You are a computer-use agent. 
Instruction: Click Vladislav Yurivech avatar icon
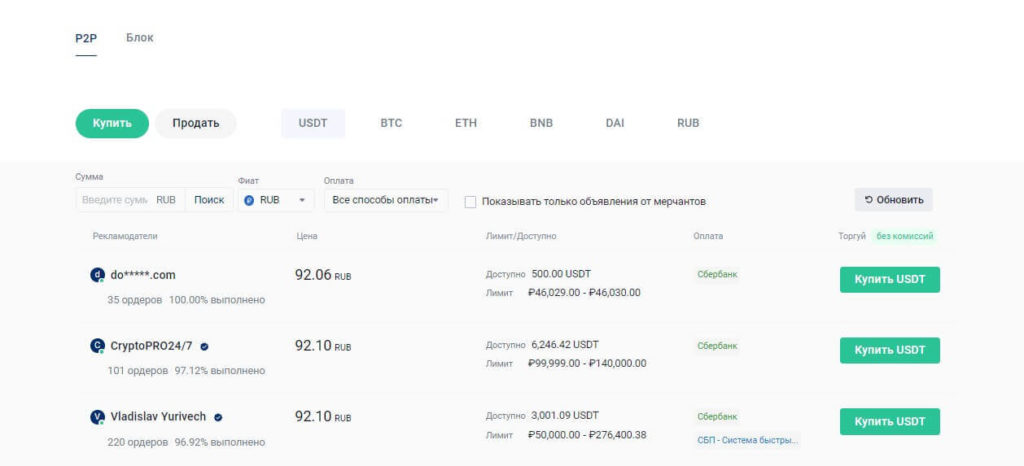tap(97, 417)
